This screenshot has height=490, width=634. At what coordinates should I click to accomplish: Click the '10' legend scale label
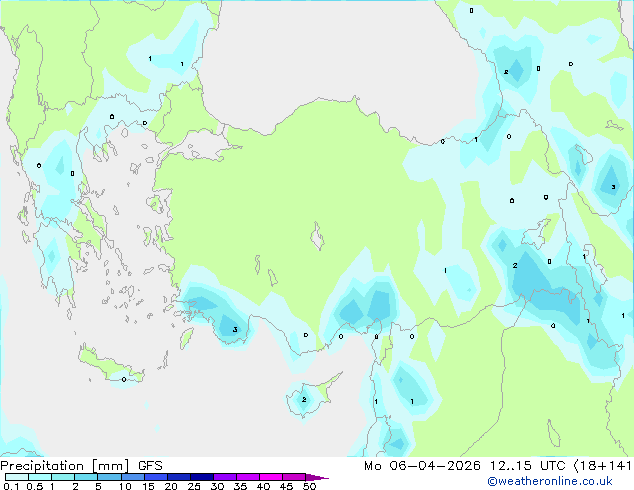pyautogui.click(x=125, y=486)
